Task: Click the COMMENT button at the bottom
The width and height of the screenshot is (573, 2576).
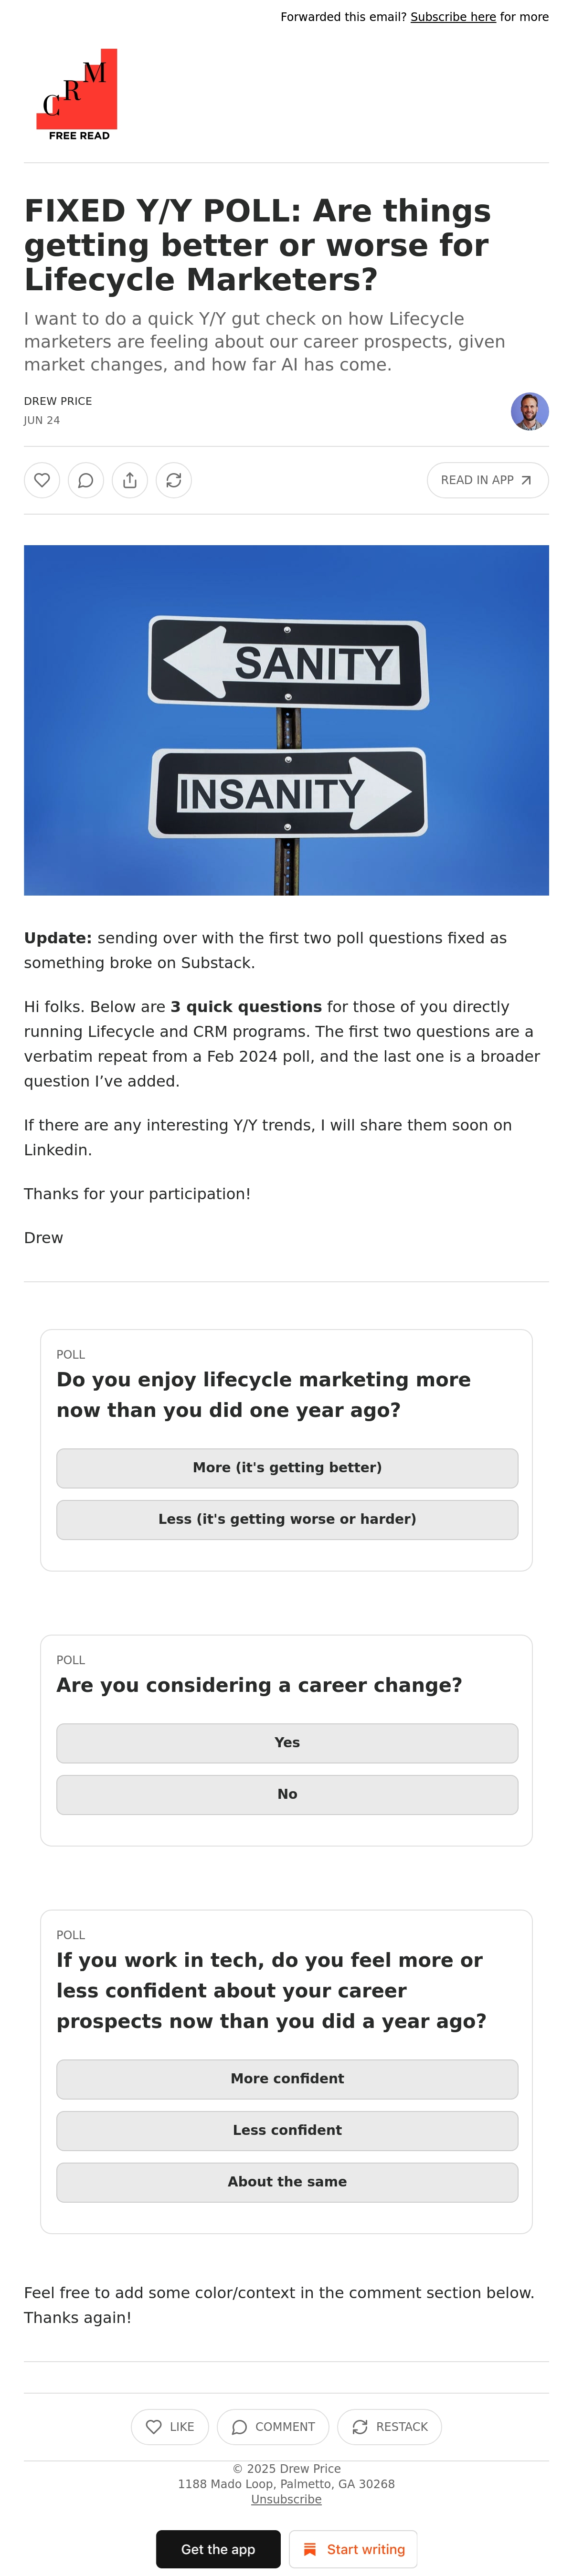Action: click(273, 2427)
